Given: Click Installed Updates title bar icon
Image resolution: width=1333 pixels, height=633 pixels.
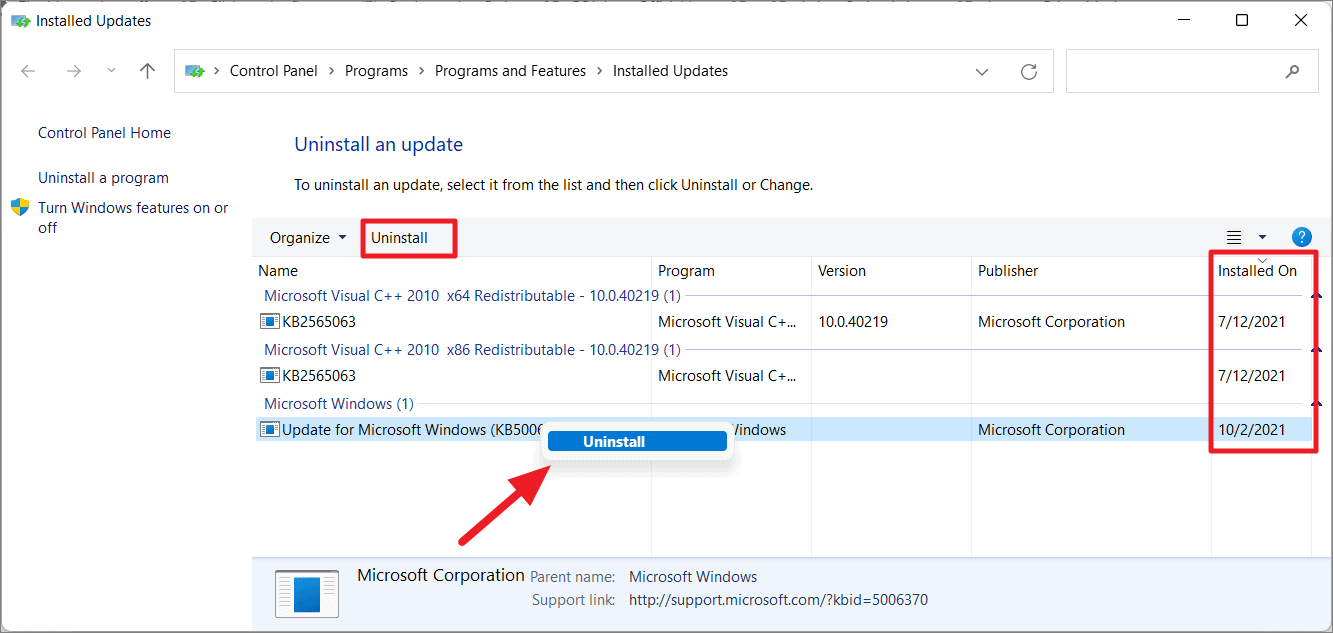Looking at the screenshot, I should point(20,20).
